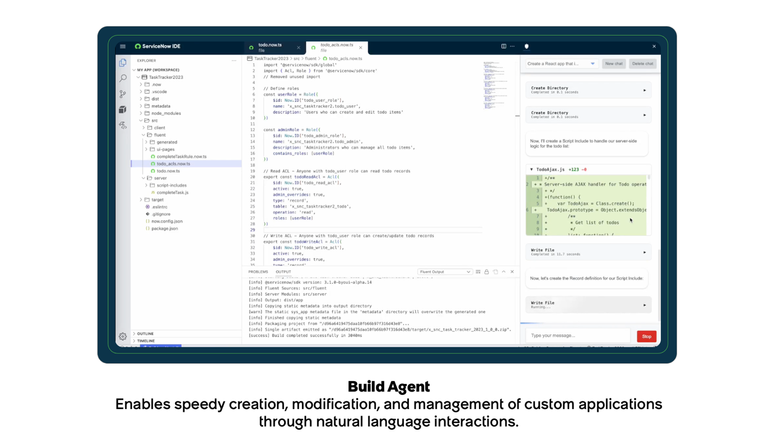The image size is (778, 438).
Task: Click the split editor layout icon
Action: [504, 46]
